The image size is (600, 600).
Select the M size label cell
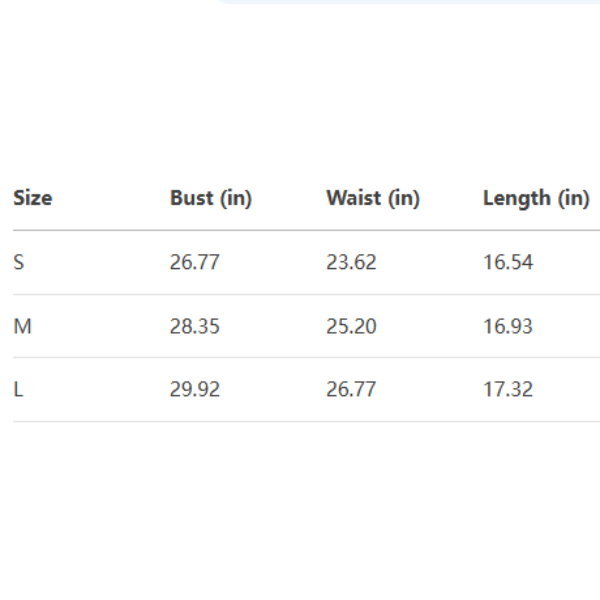click(x=21, y=327)
